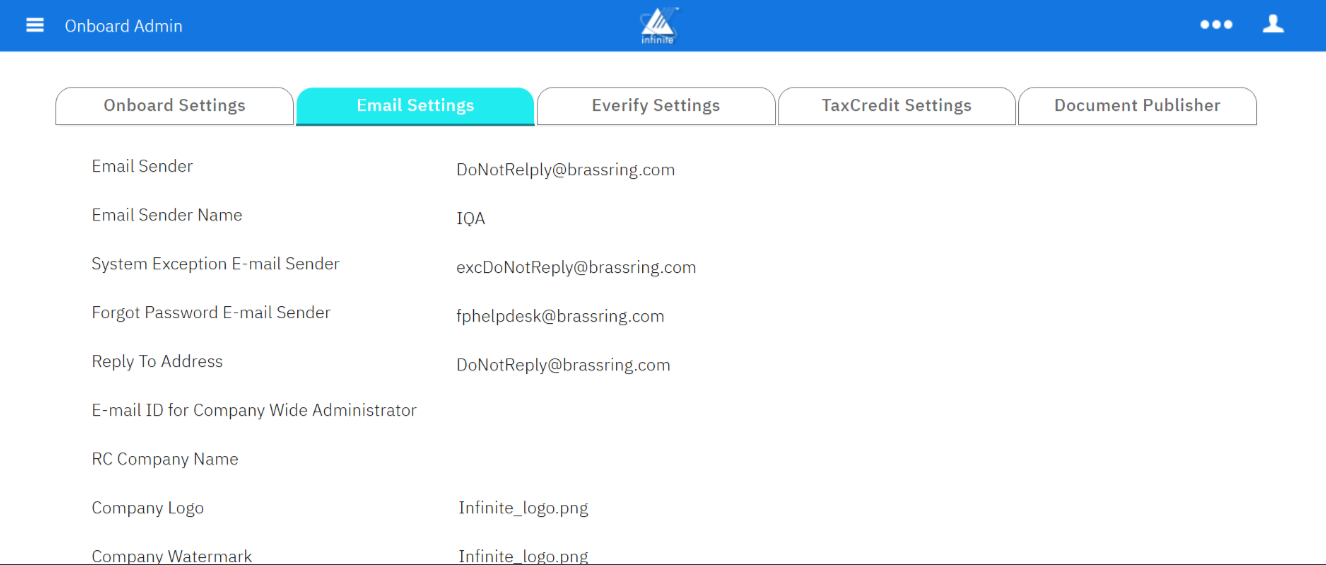This screenshot has height=565, width=1326.
Task: Click the excDoNotReply@brassring.com address
Action: [576, 268]
